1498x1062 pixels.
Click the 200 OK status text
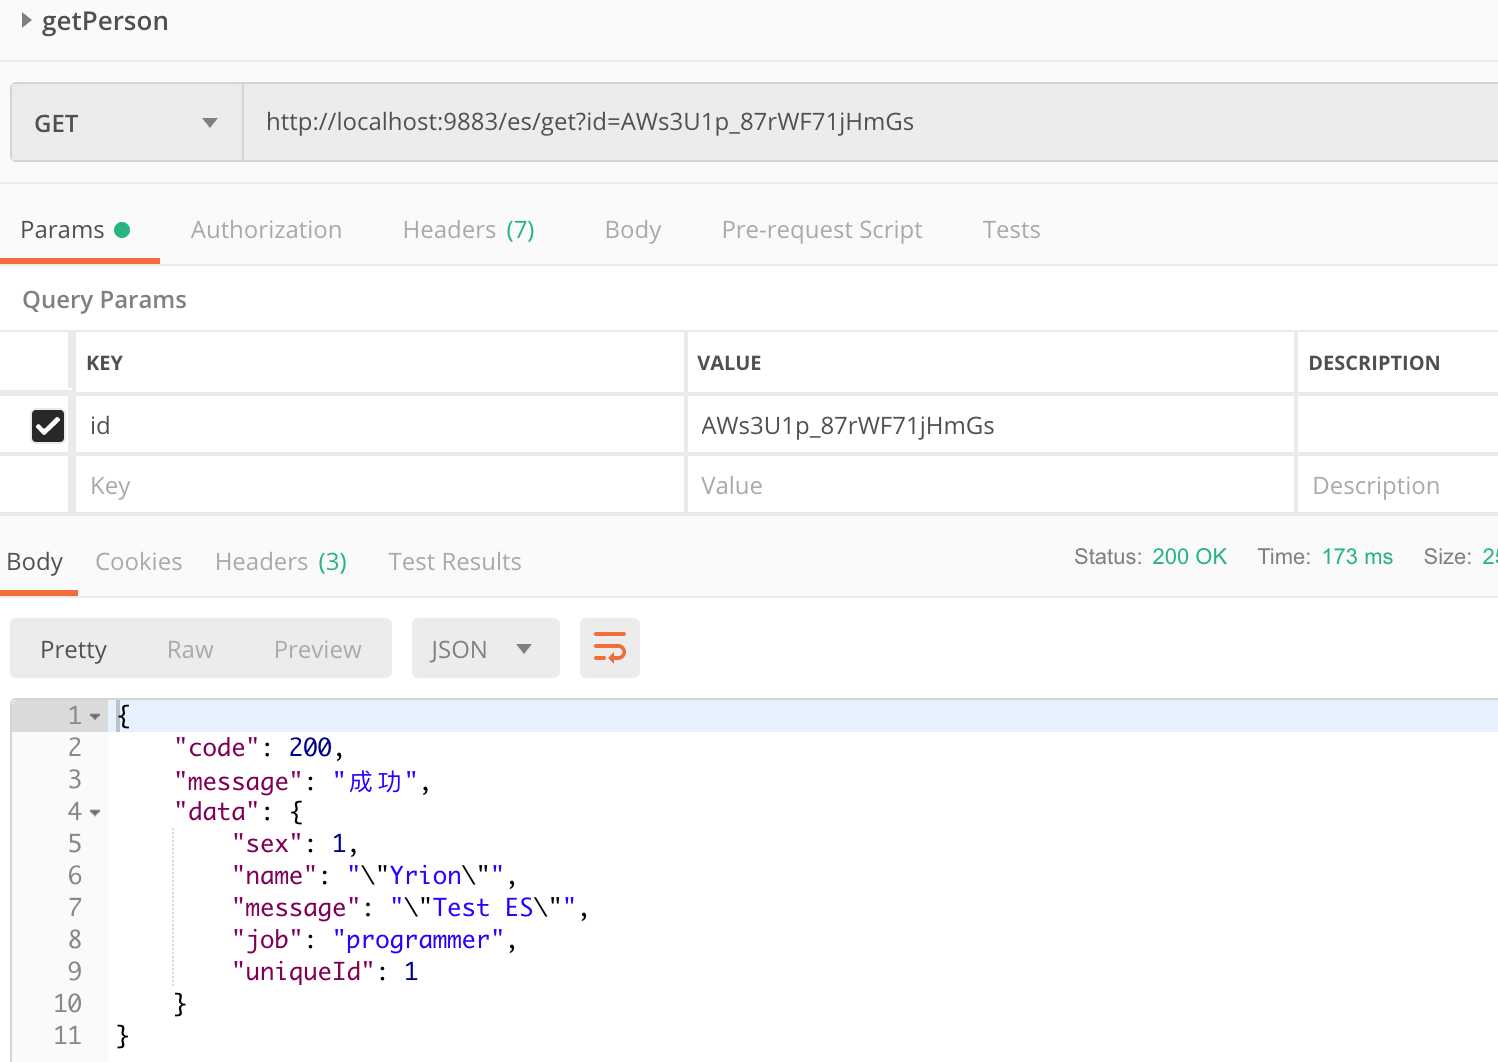(1189, 557)
